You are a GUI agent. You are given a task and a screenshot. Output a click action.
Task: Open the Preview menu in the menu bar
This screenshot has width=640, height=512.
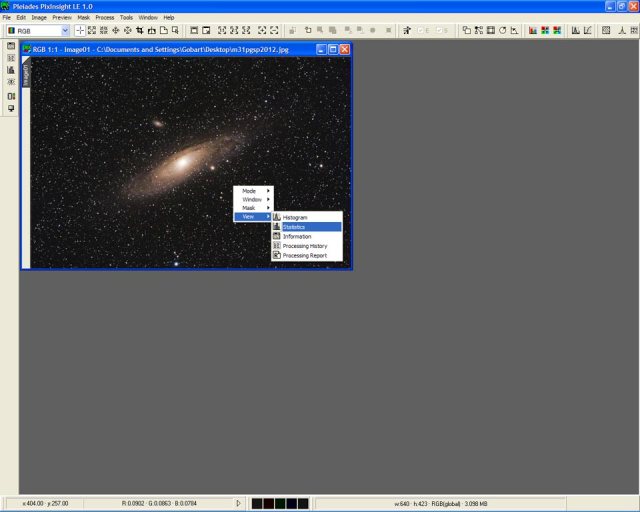62,17
